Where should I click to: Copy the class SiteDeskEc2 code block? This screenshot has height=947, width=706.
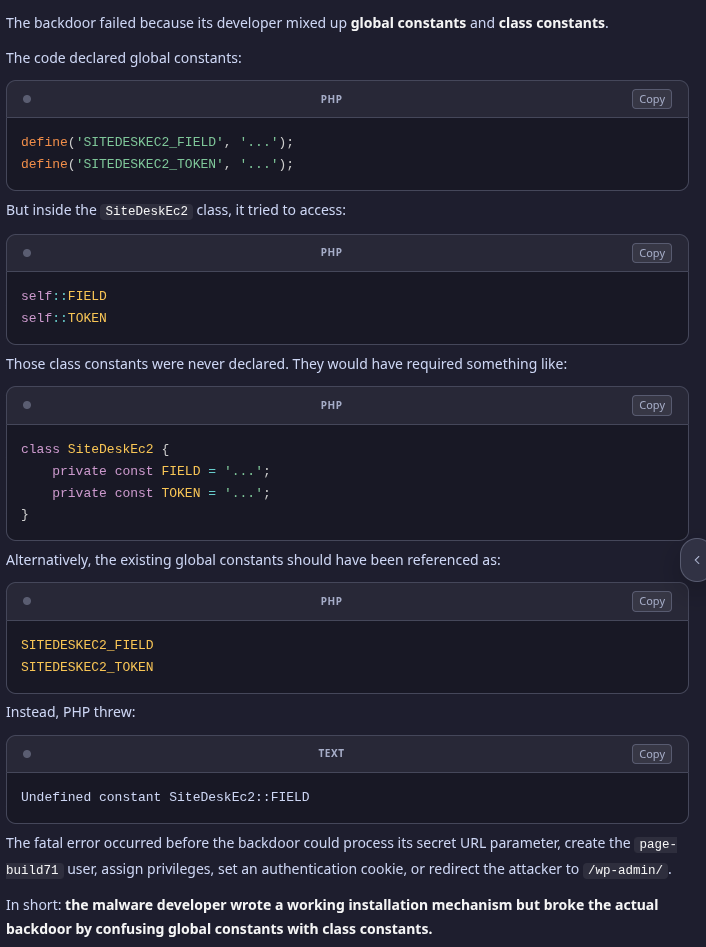click(x=652, y=405)
